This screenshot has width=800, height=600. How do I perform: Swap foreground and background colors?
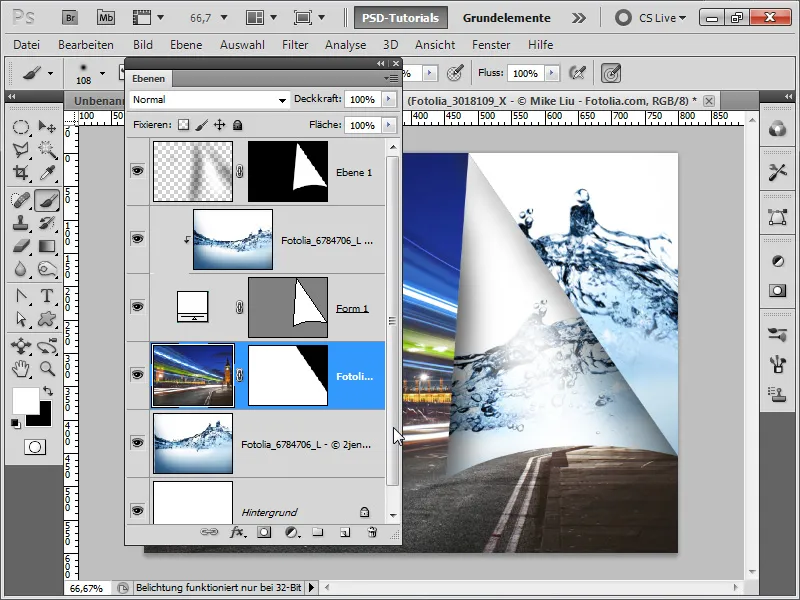48,391
